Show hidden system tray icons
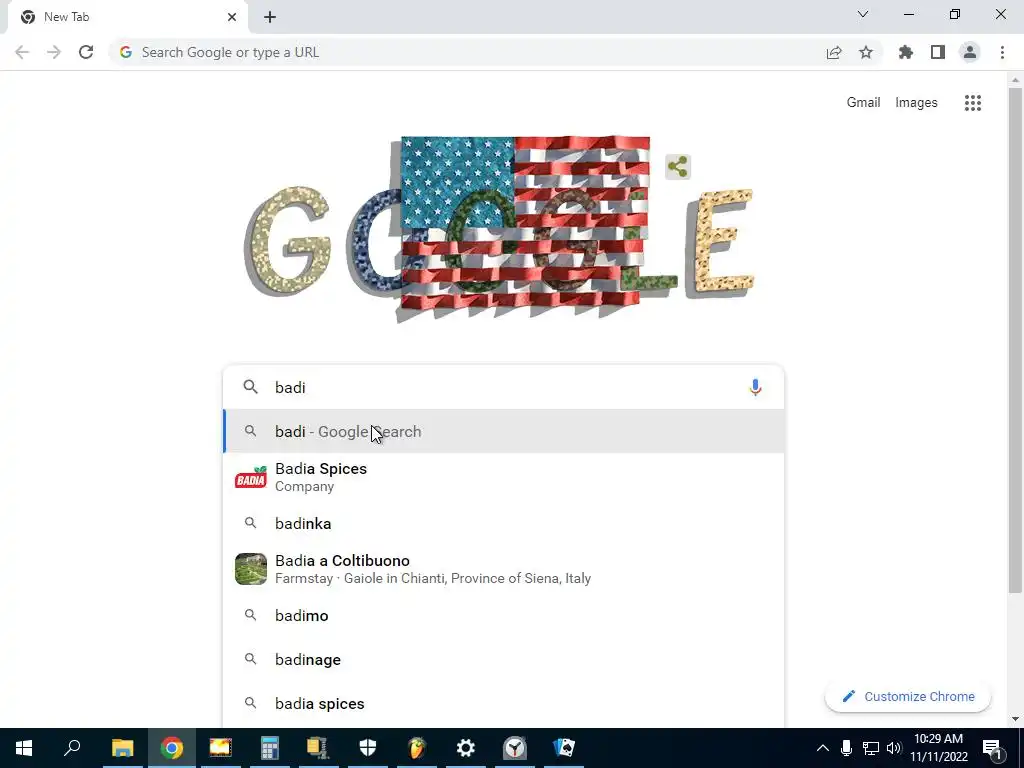Viewport: 1024px width, 768px height. (x=823, y=748)
